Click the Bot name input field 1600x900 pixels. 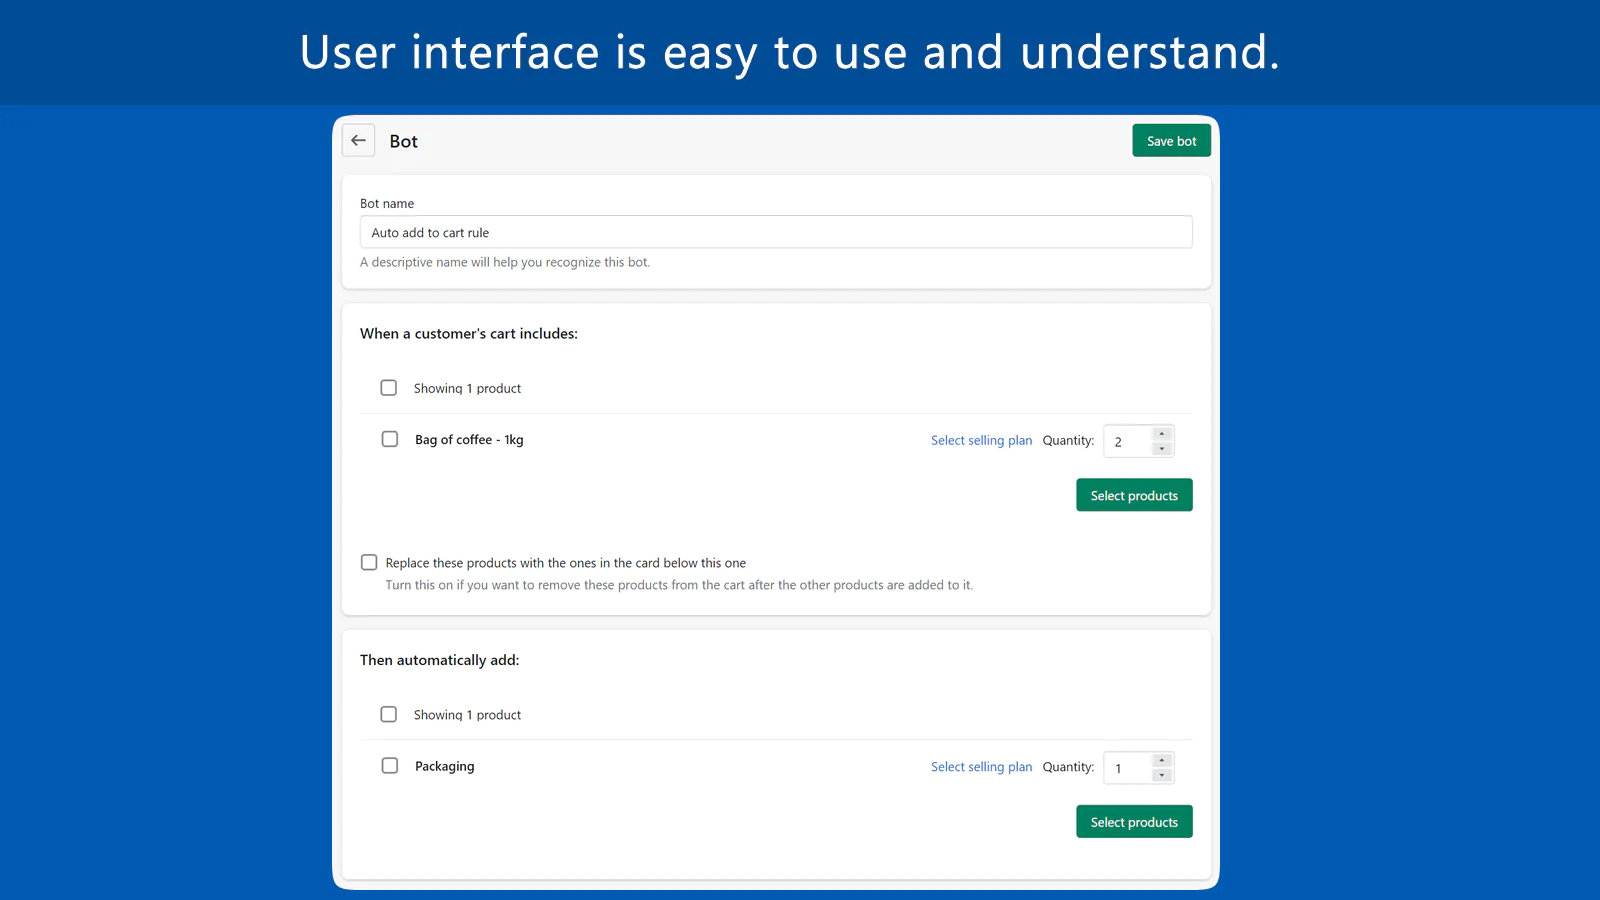tap(775, 232)
